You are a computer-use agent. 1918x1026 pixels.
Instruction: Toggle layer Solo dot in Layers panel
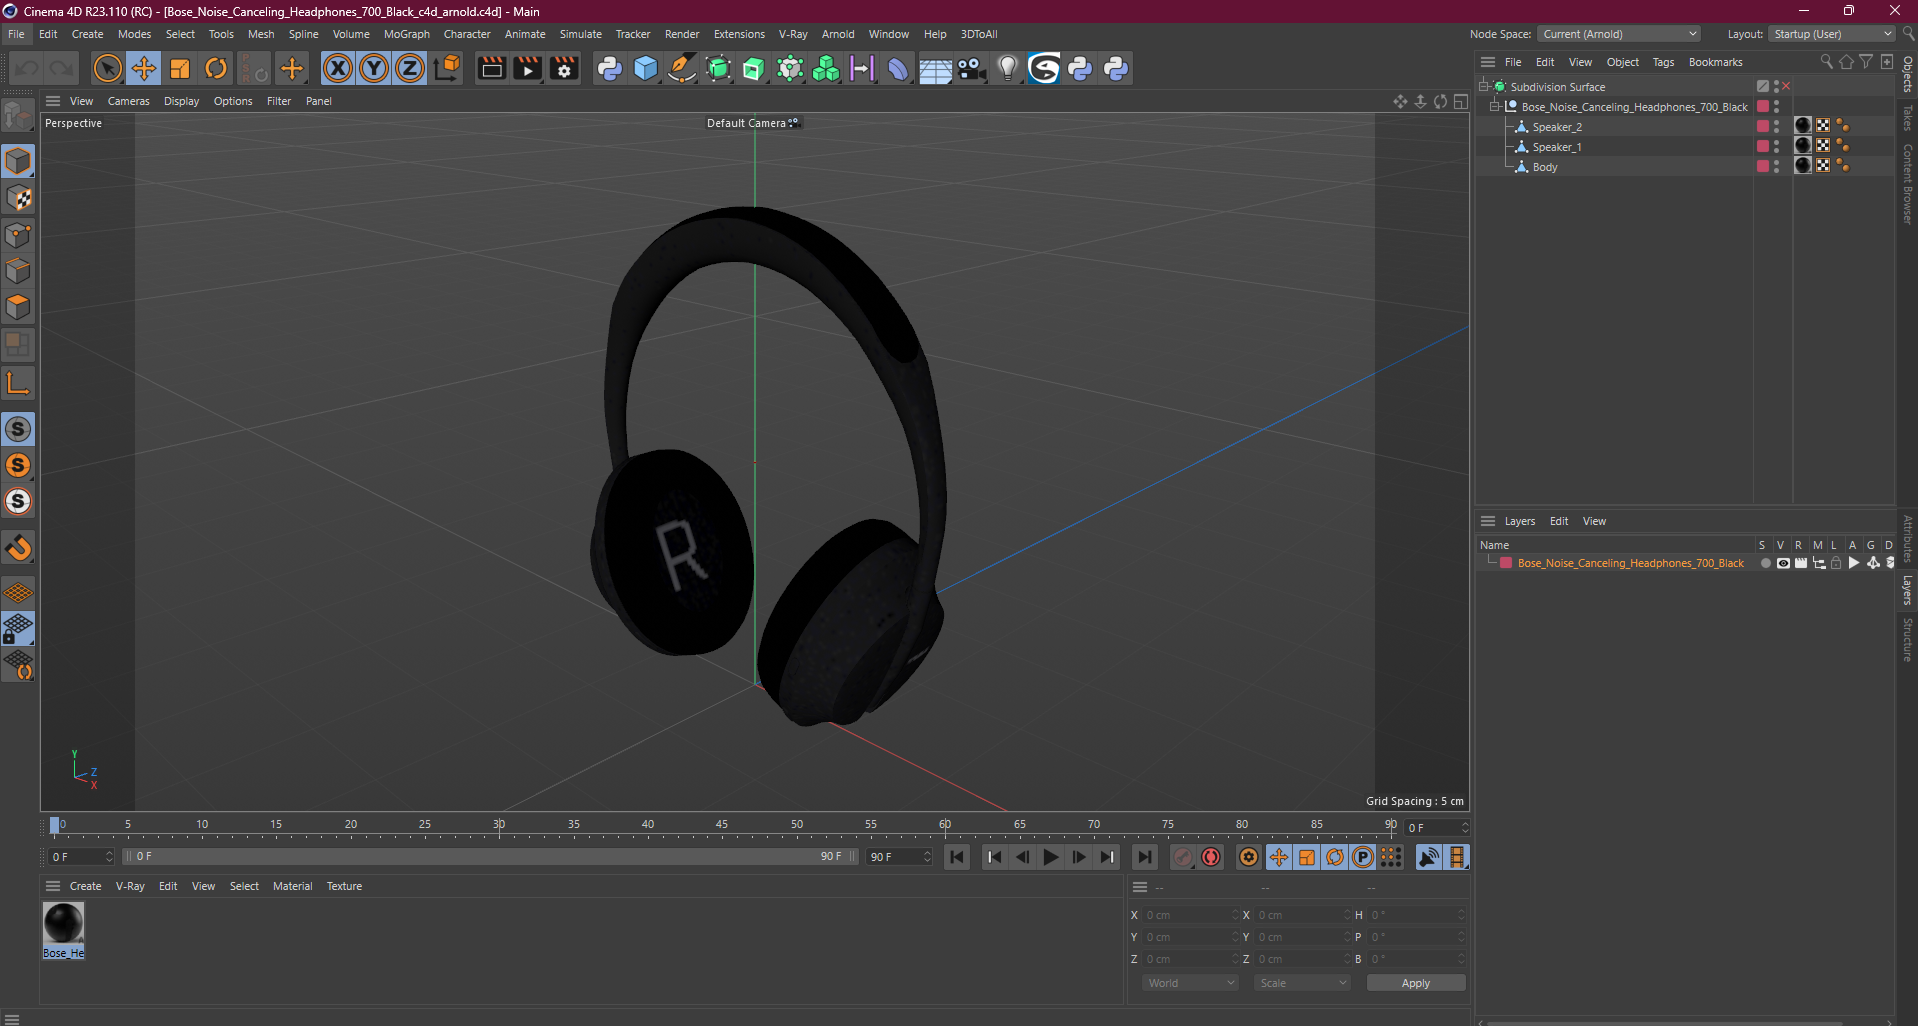[1765, 563]
